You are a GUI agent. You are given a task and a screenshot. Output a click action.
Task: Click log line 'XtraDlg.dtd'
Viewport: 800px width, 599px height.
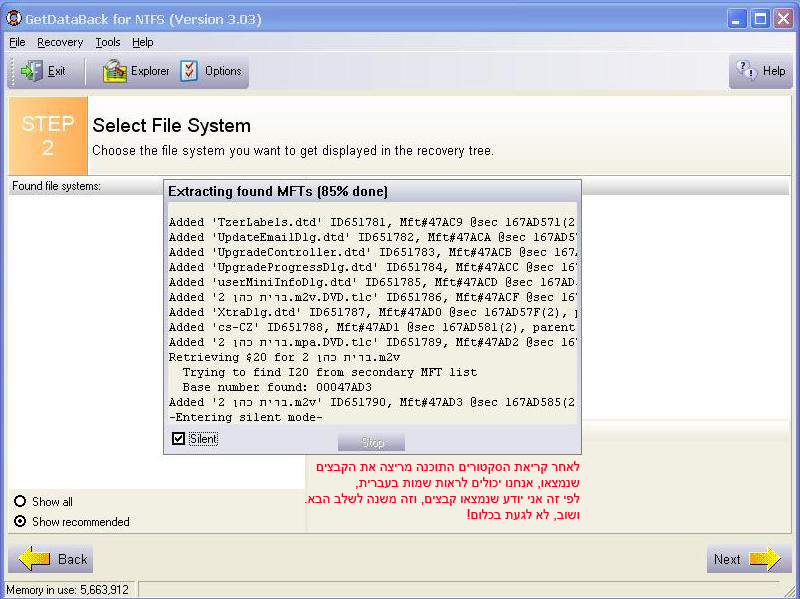click(372, 312)
